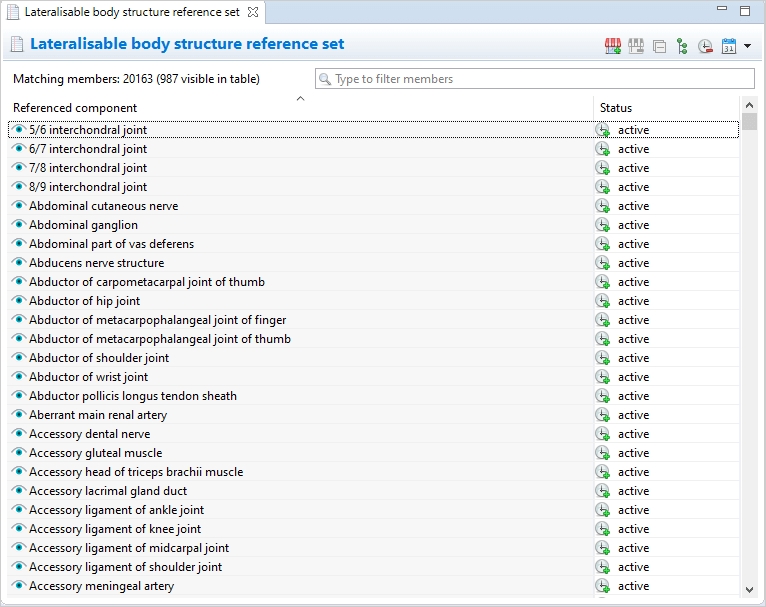Toggle the eye icon for 7/8 interchondral joint

coord(18,168)
